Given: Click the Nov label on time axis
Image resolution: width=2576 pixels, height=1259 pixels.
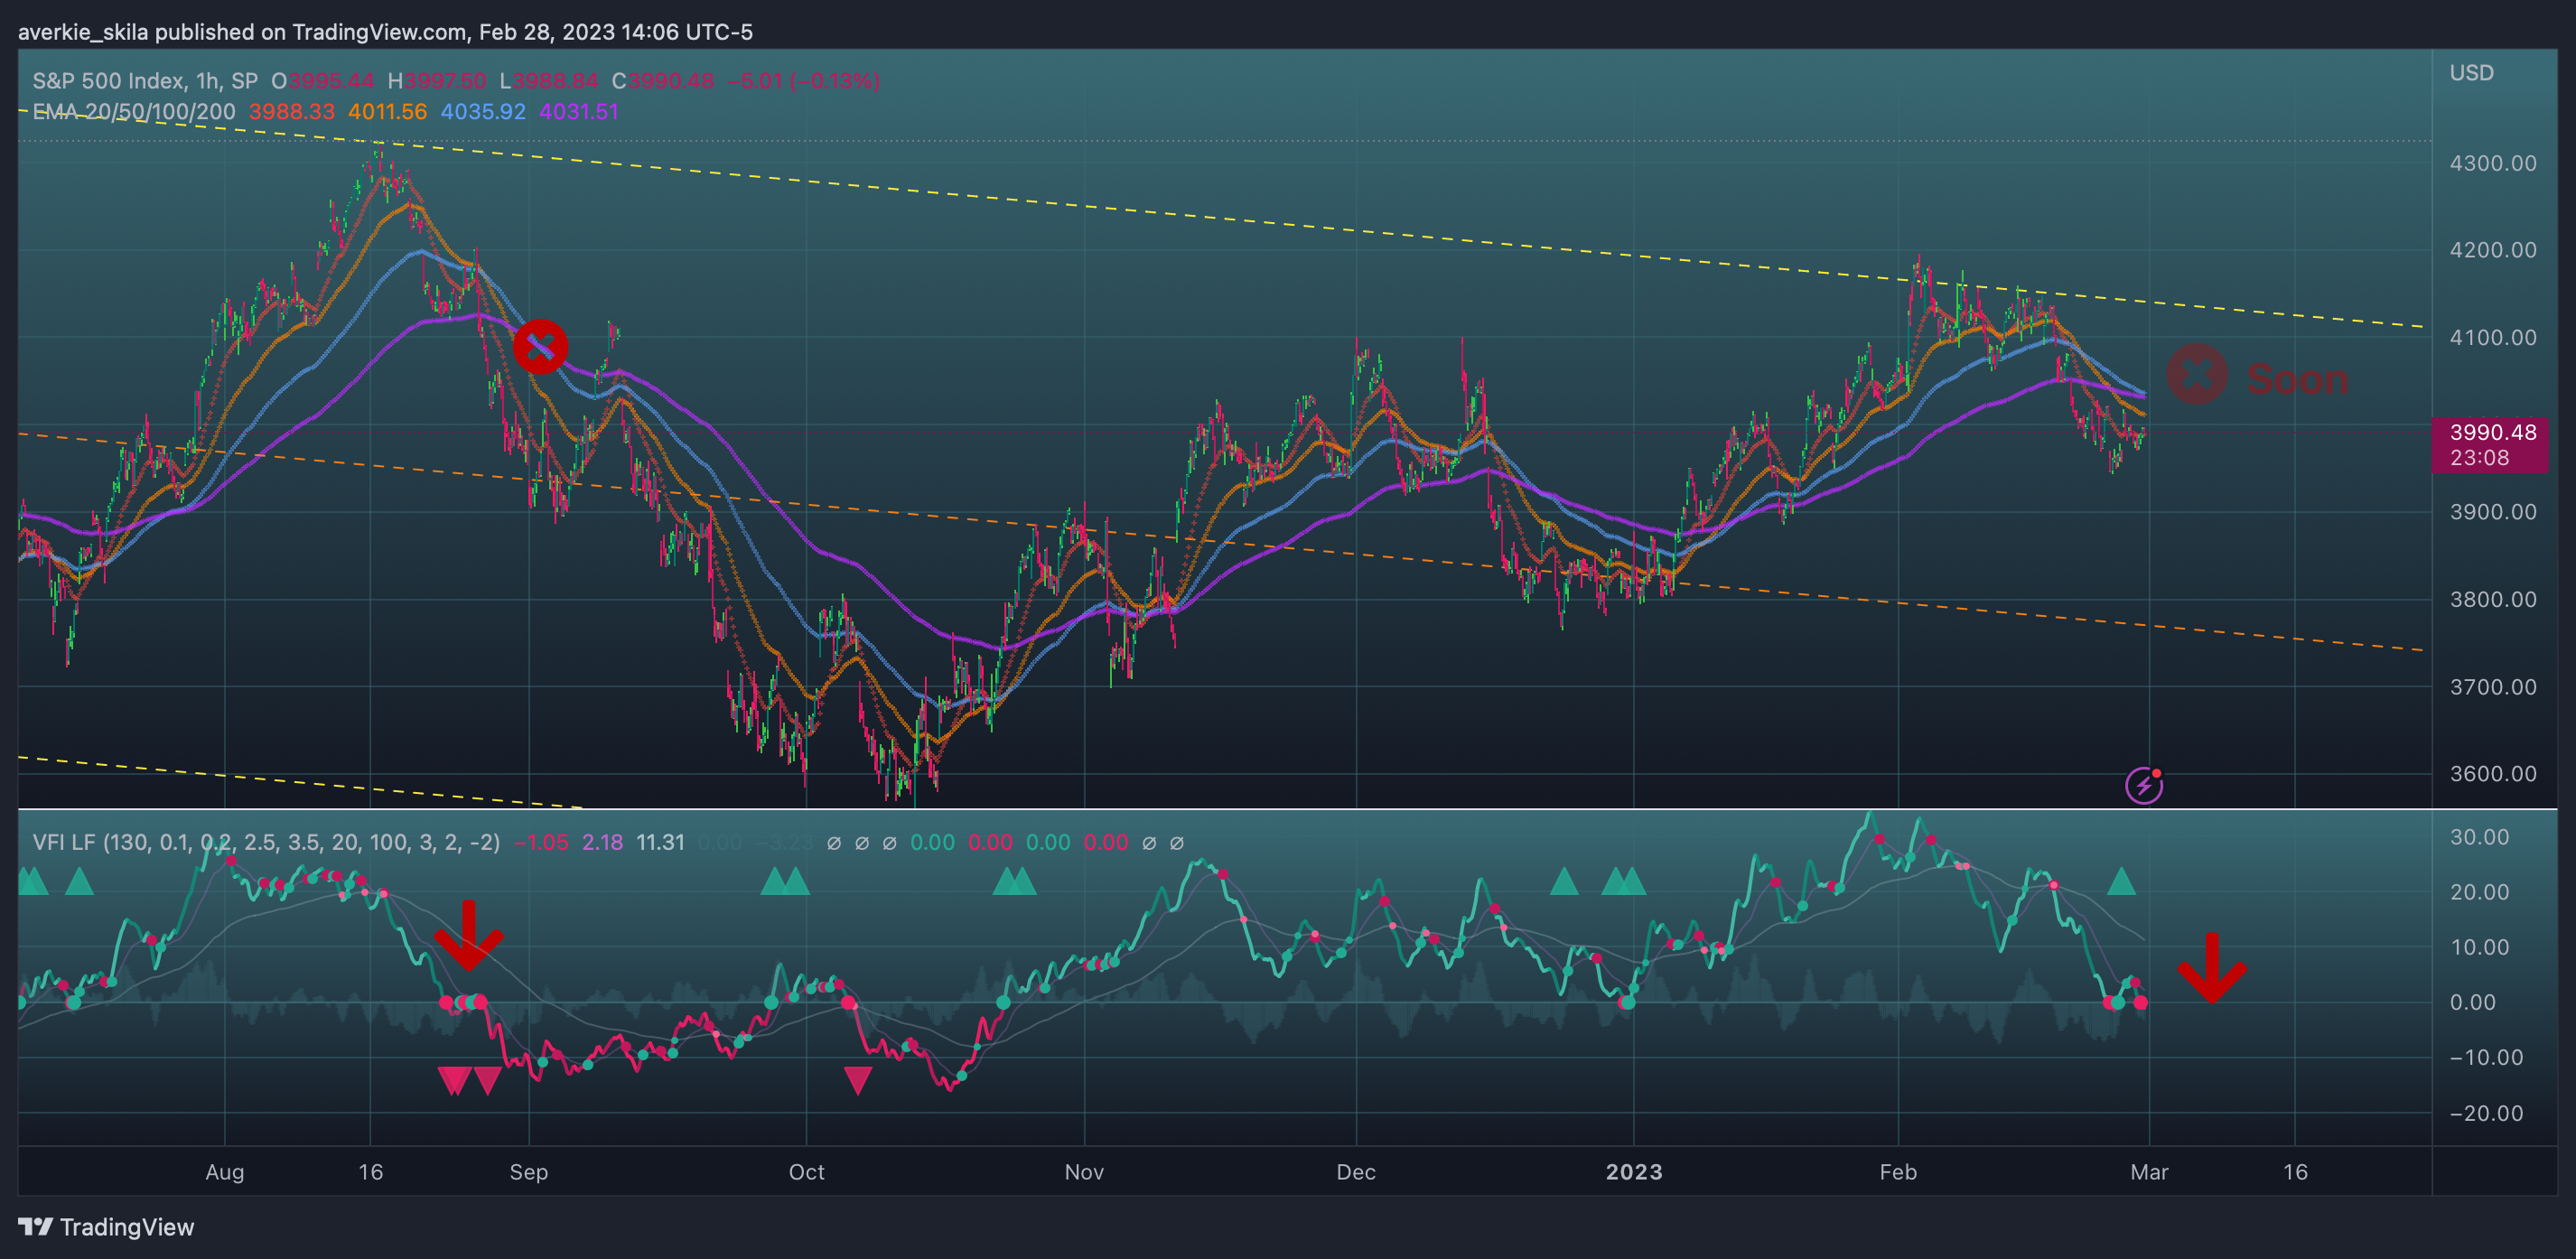Looking at the screenshot, I should point(1084,1172).
